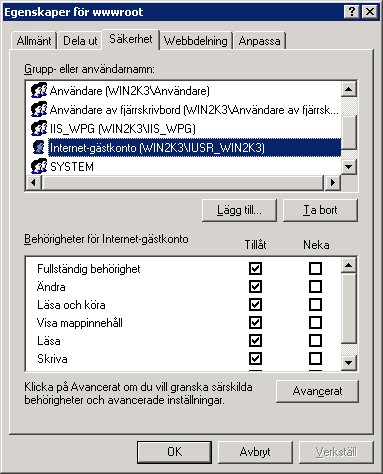
Task: Click the user list scroll-down arrow
Action: pos(349,166)
